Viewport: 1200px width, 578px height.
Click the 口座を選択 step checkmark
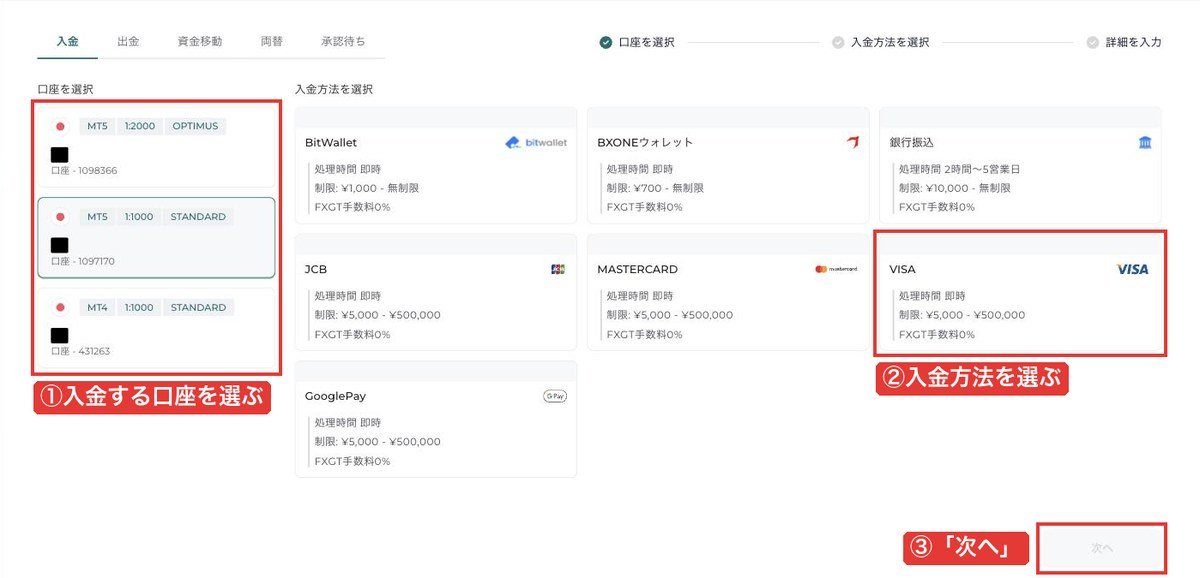[606, 42]
